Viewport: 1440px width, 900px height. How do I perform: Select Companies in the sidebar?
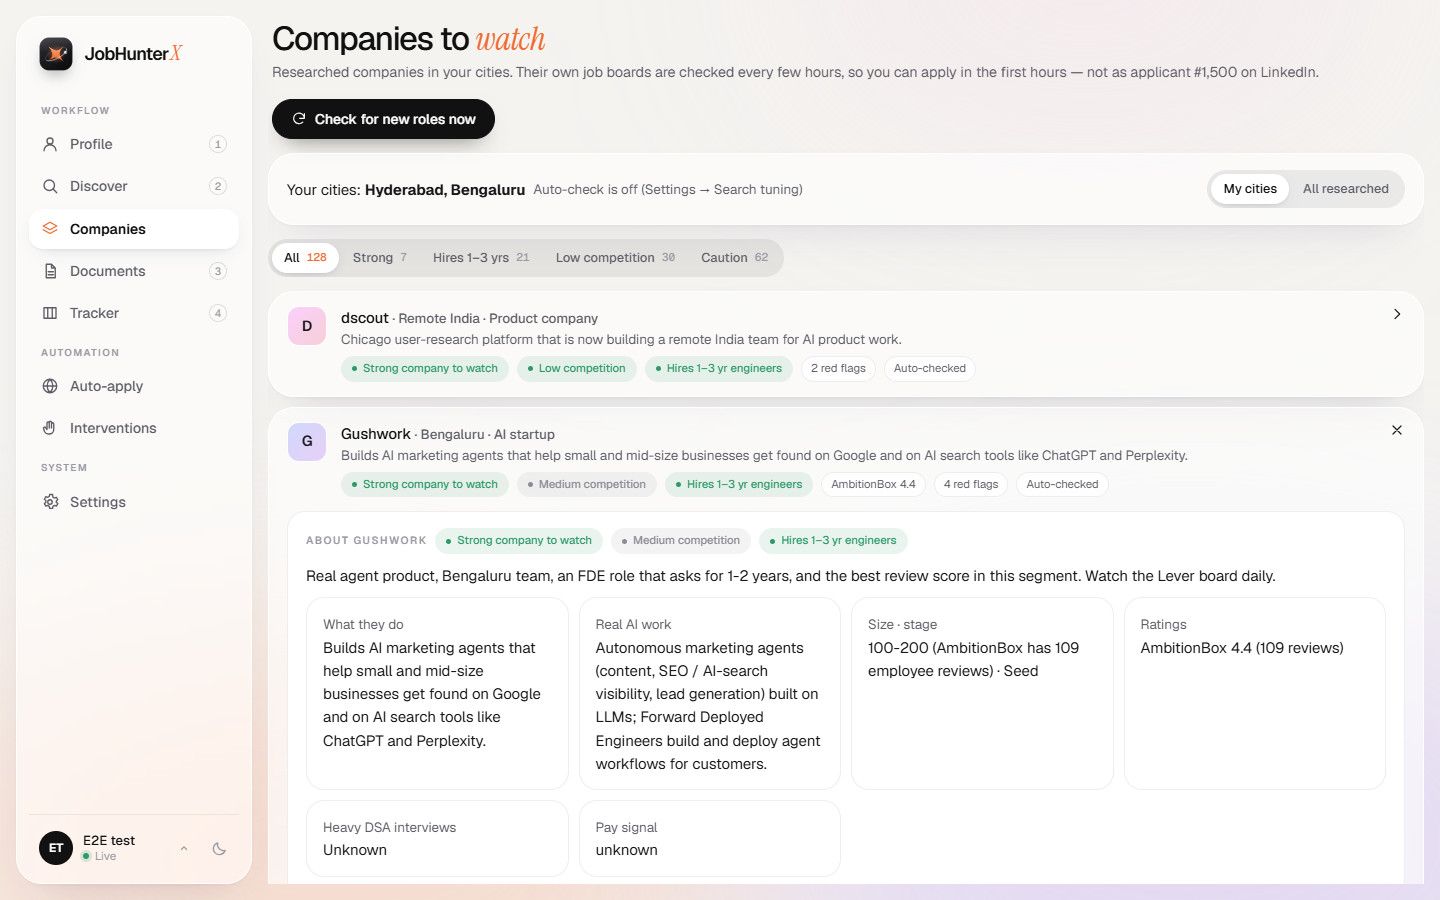tap(134, 229)
